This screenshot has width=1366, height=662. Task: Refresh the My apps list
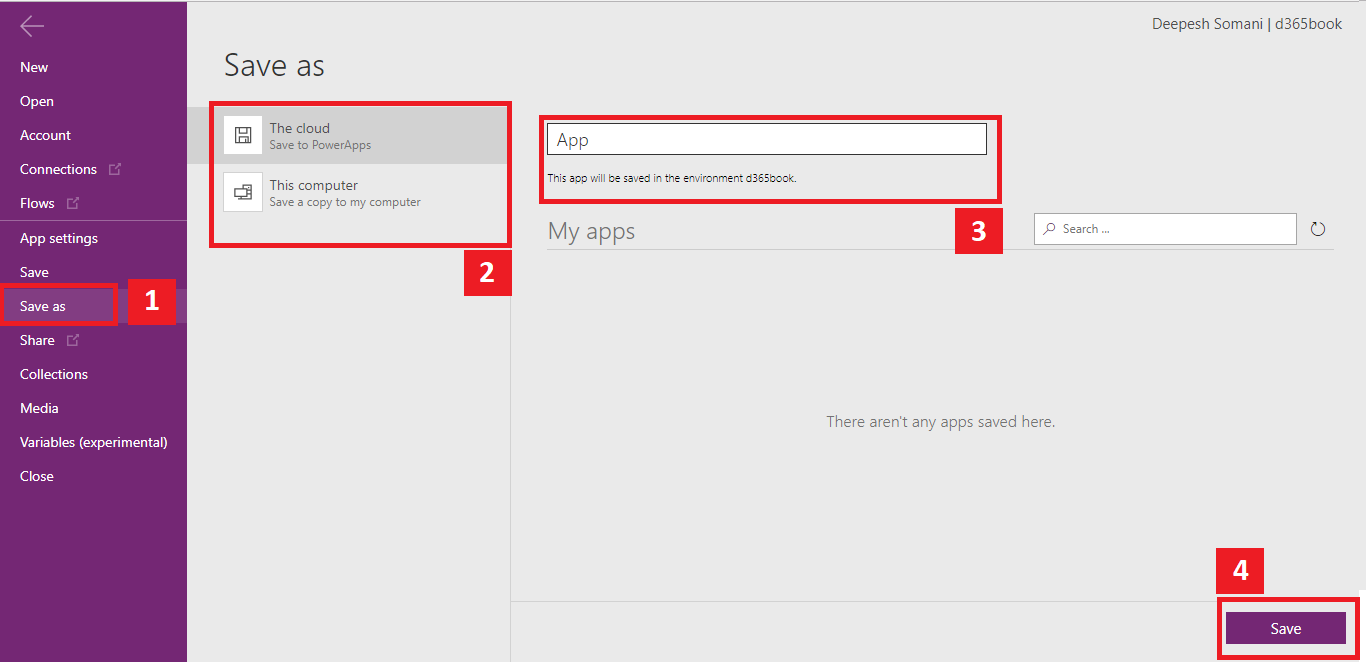click(1318, 229)
